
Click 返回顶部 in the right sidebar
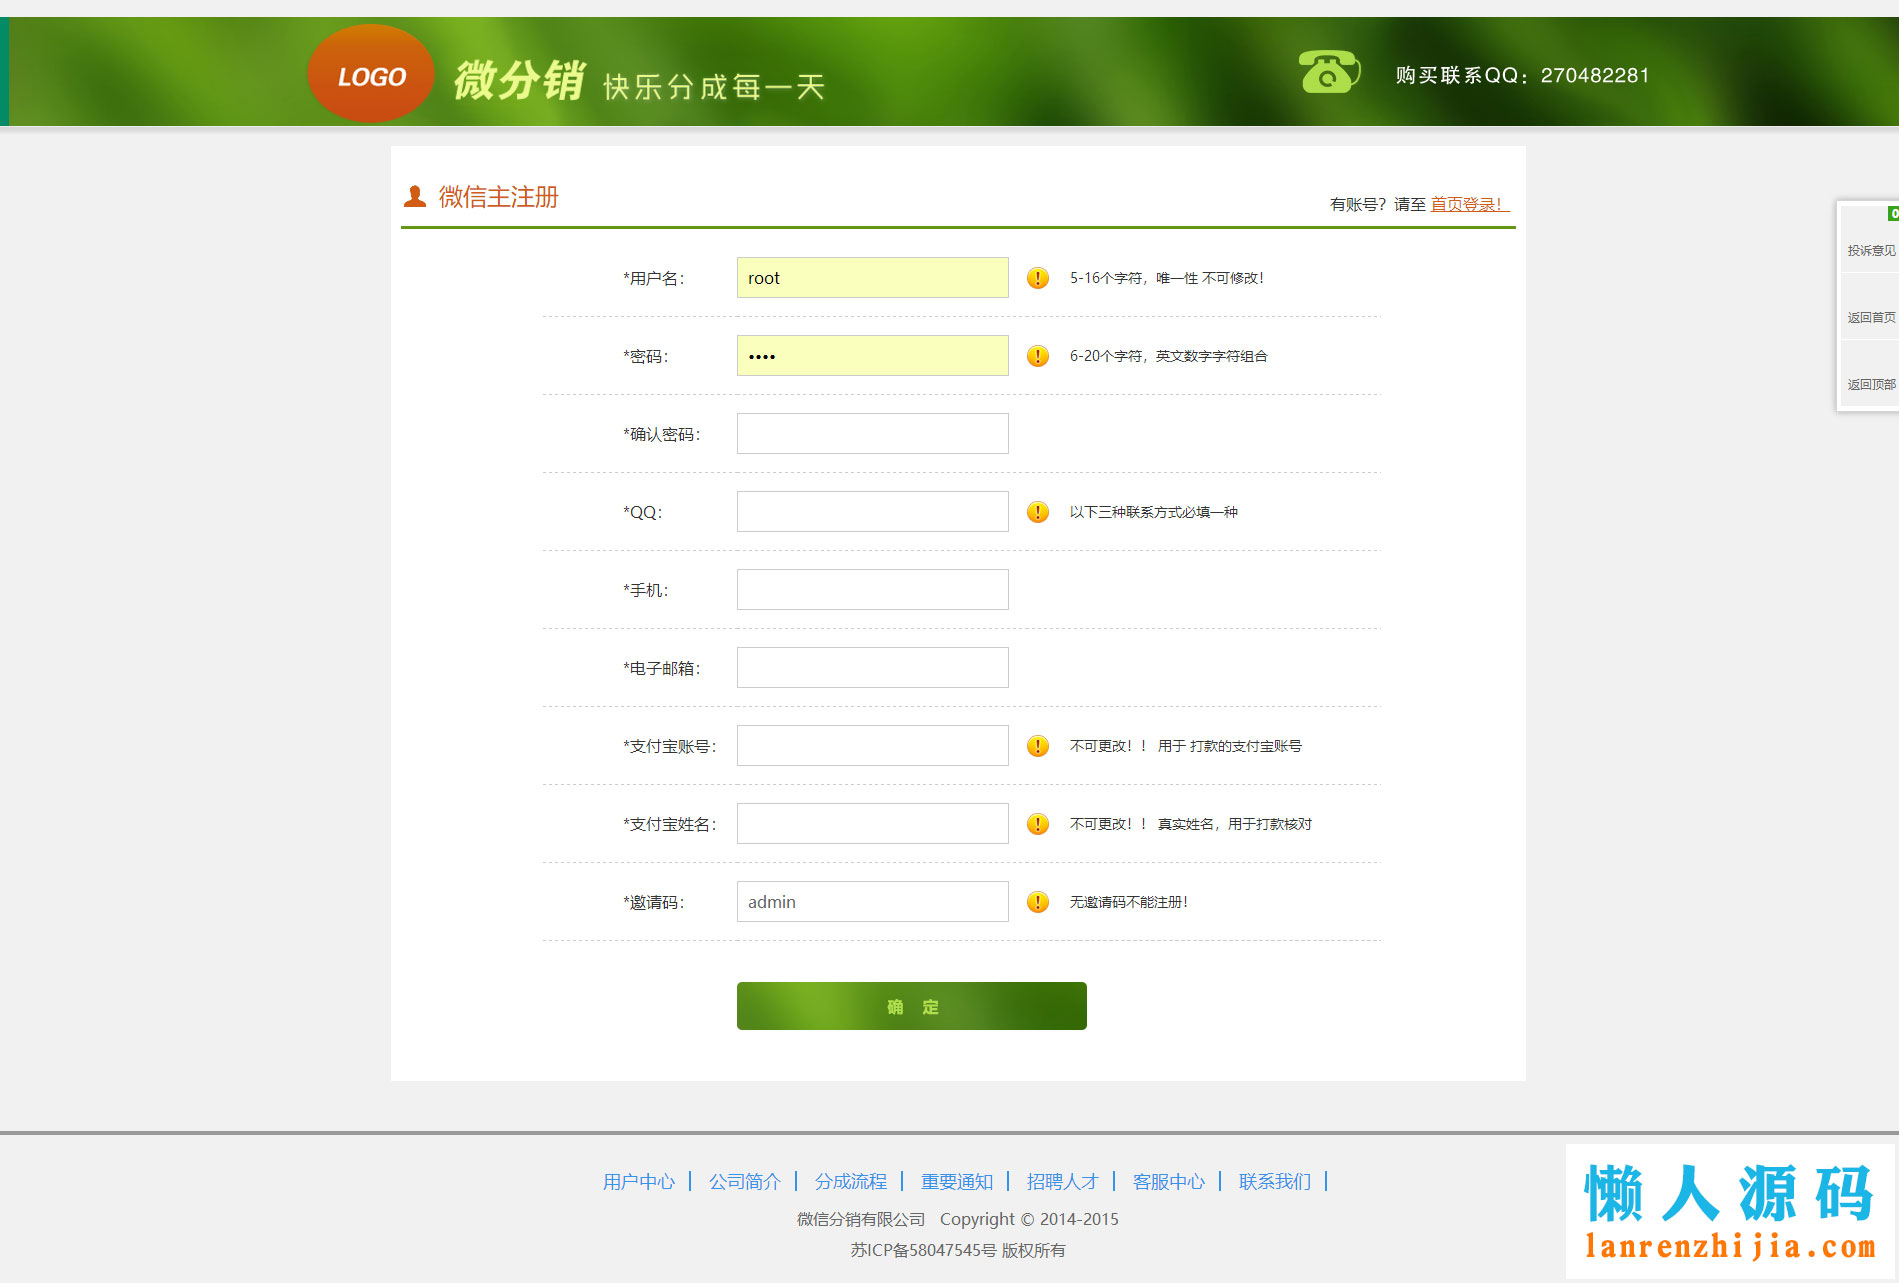pos(1871,383)
